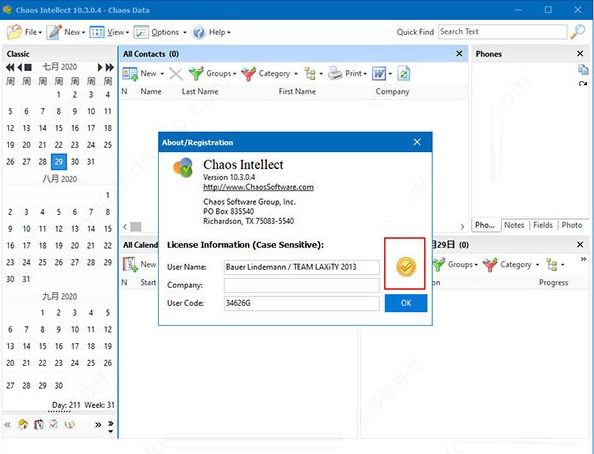
Task: Click the gold registration seal icon
Action: (x=406, y=266)
